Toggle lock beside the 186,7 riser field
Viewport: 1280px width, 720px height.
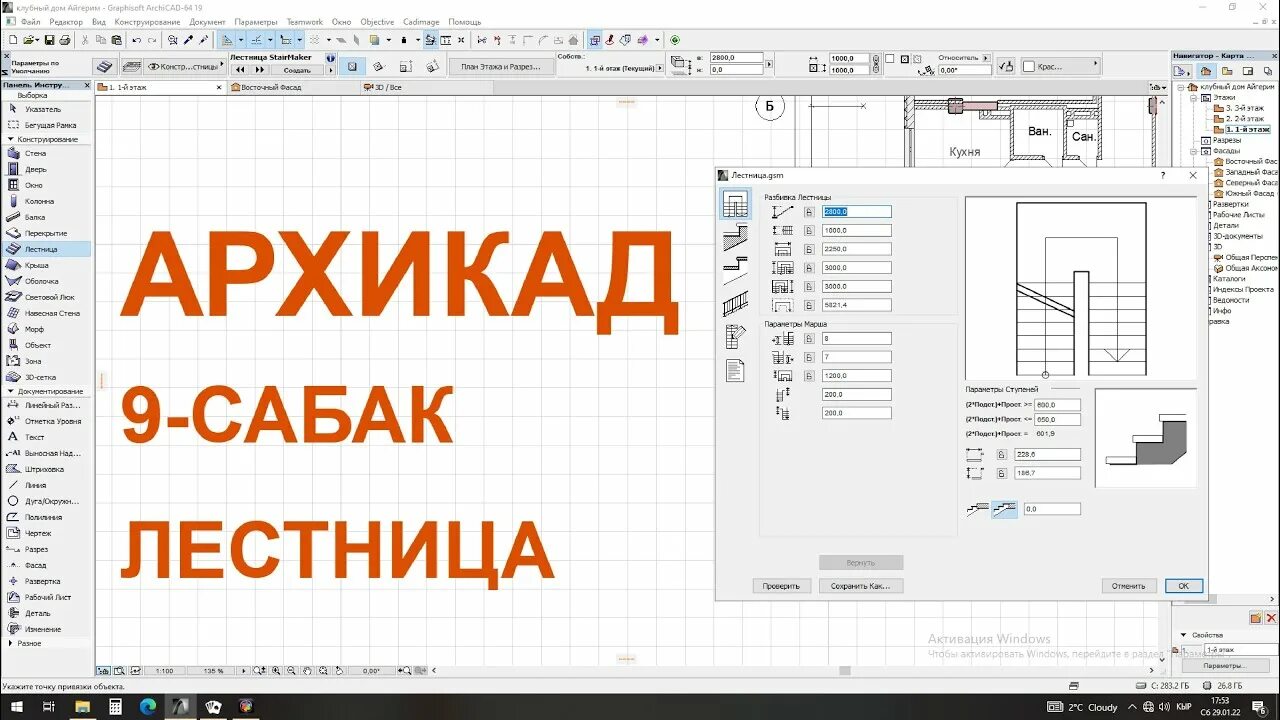point(1003,473)
